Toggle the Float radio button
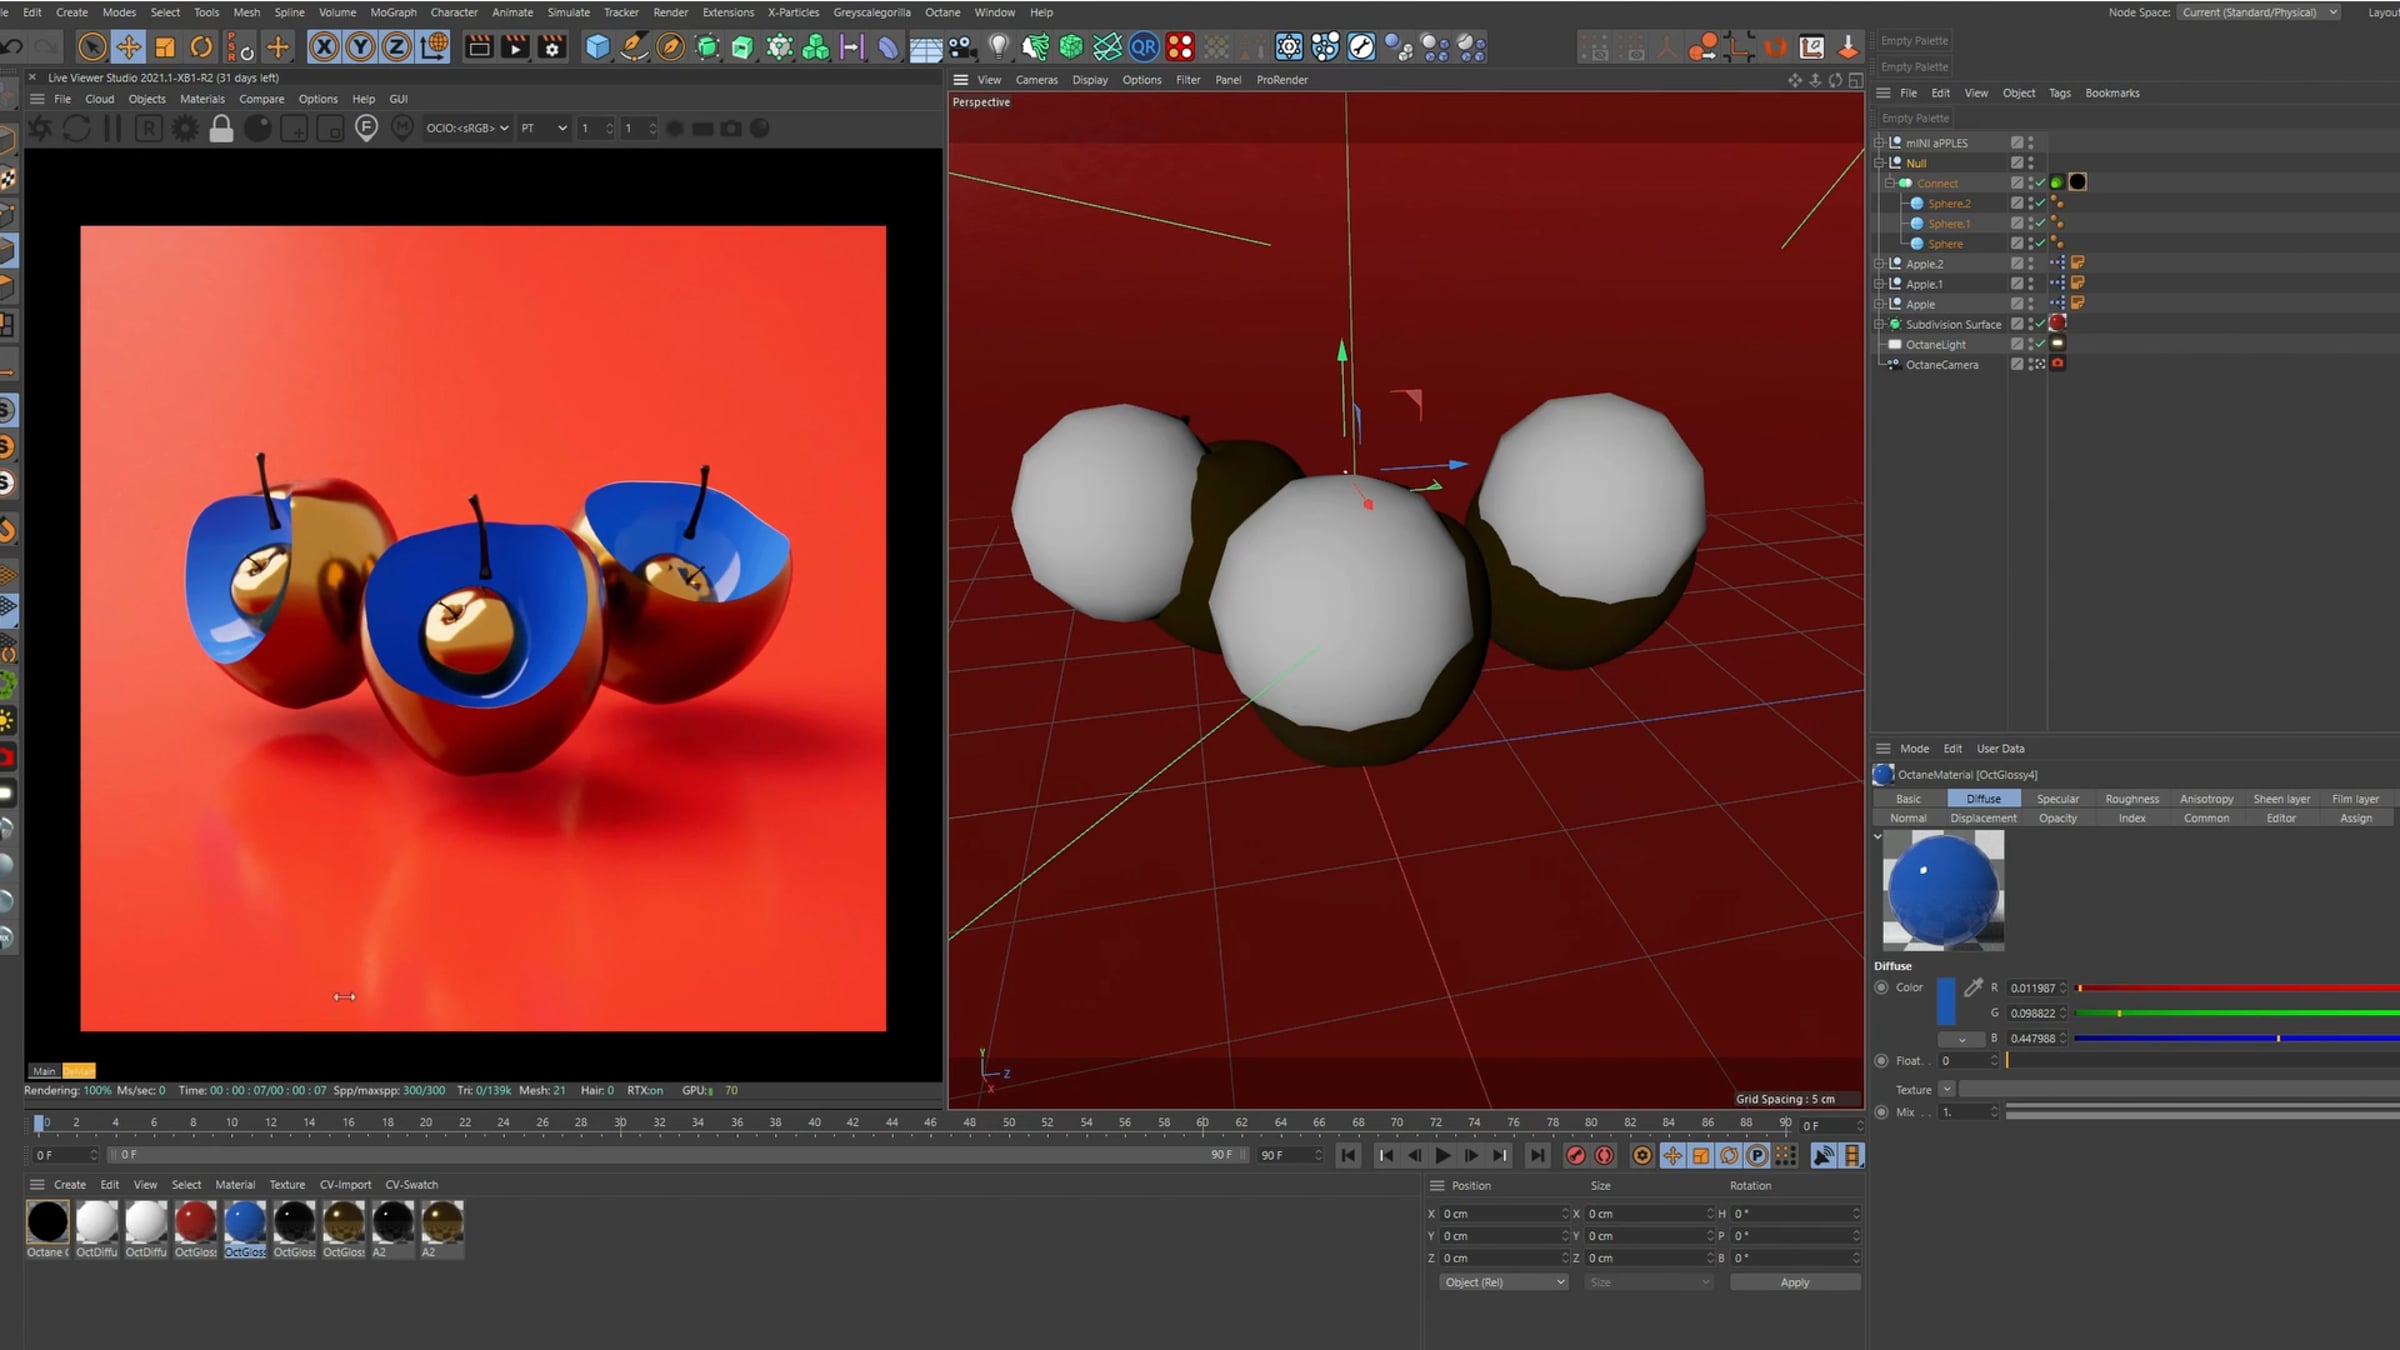This screenshot has height=1350, width=2400. [1881, 1061]
